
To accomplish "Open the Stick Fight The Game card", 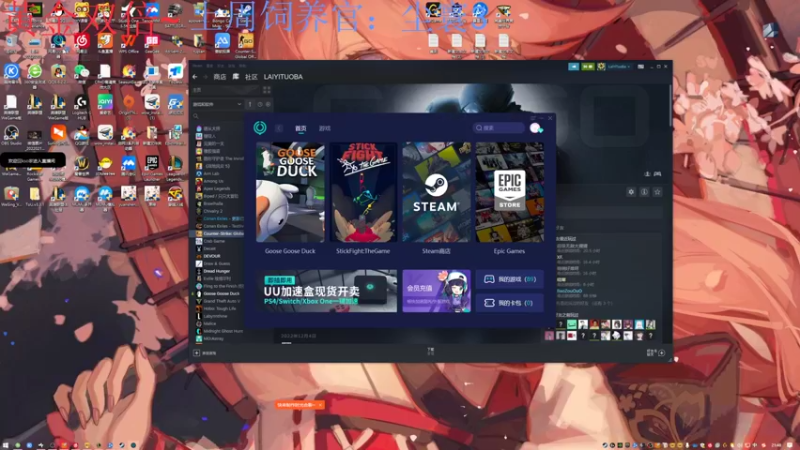I will point(363,192).
